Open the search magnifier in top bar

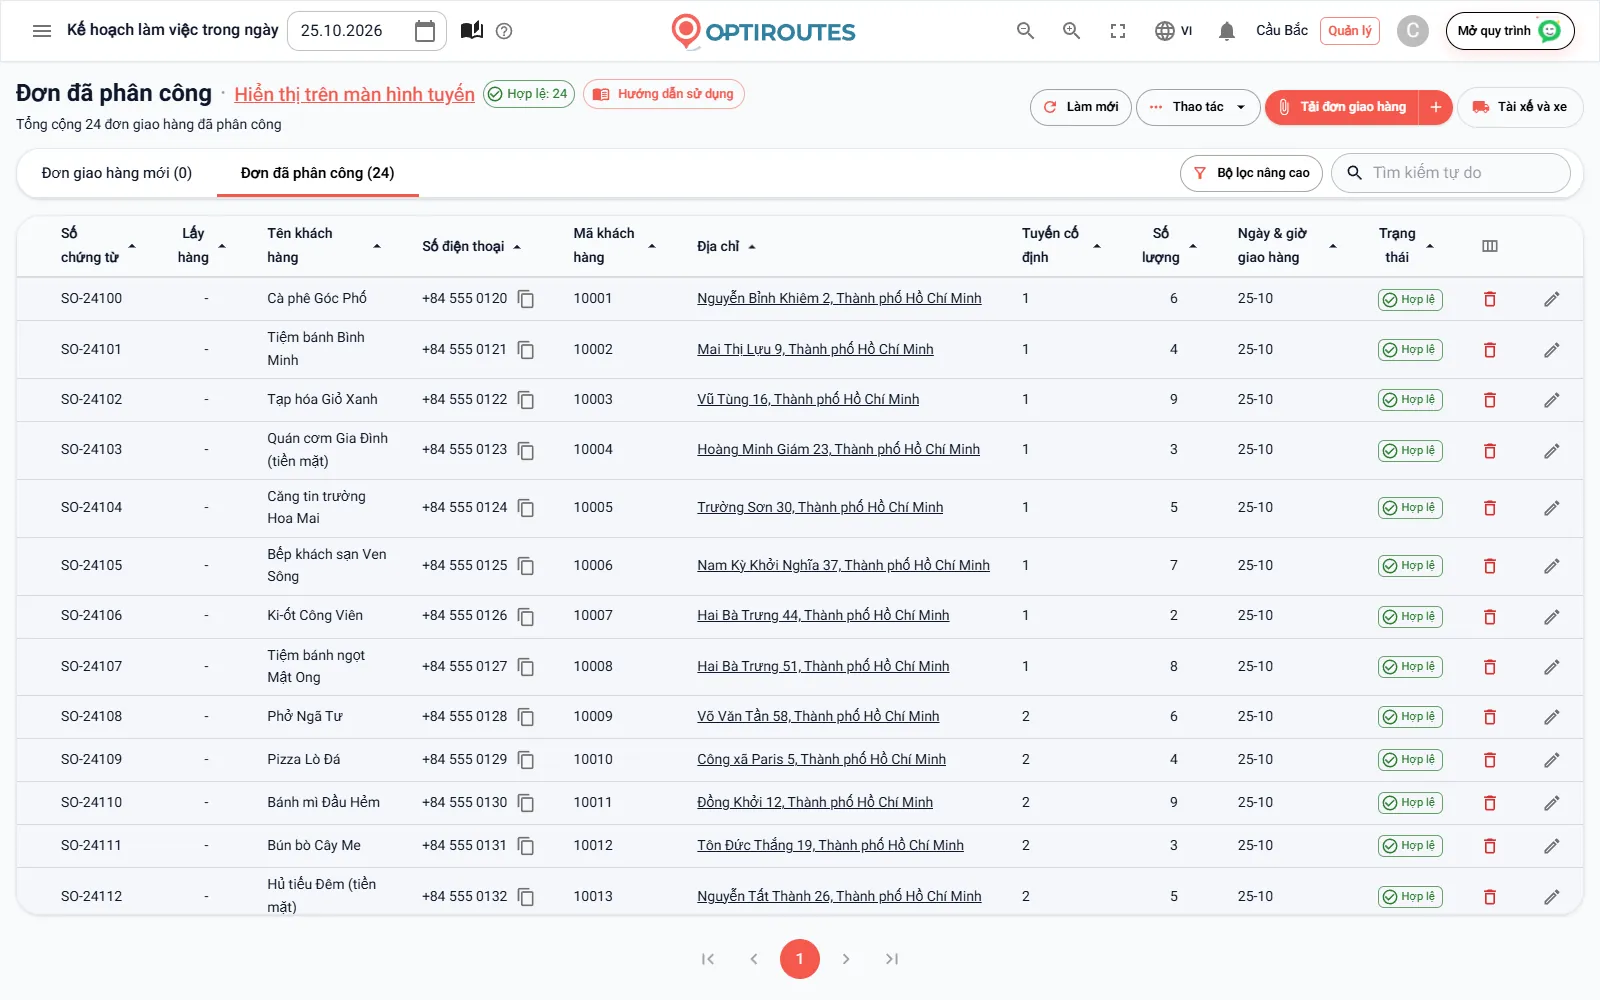click(x=1025, y=31)
